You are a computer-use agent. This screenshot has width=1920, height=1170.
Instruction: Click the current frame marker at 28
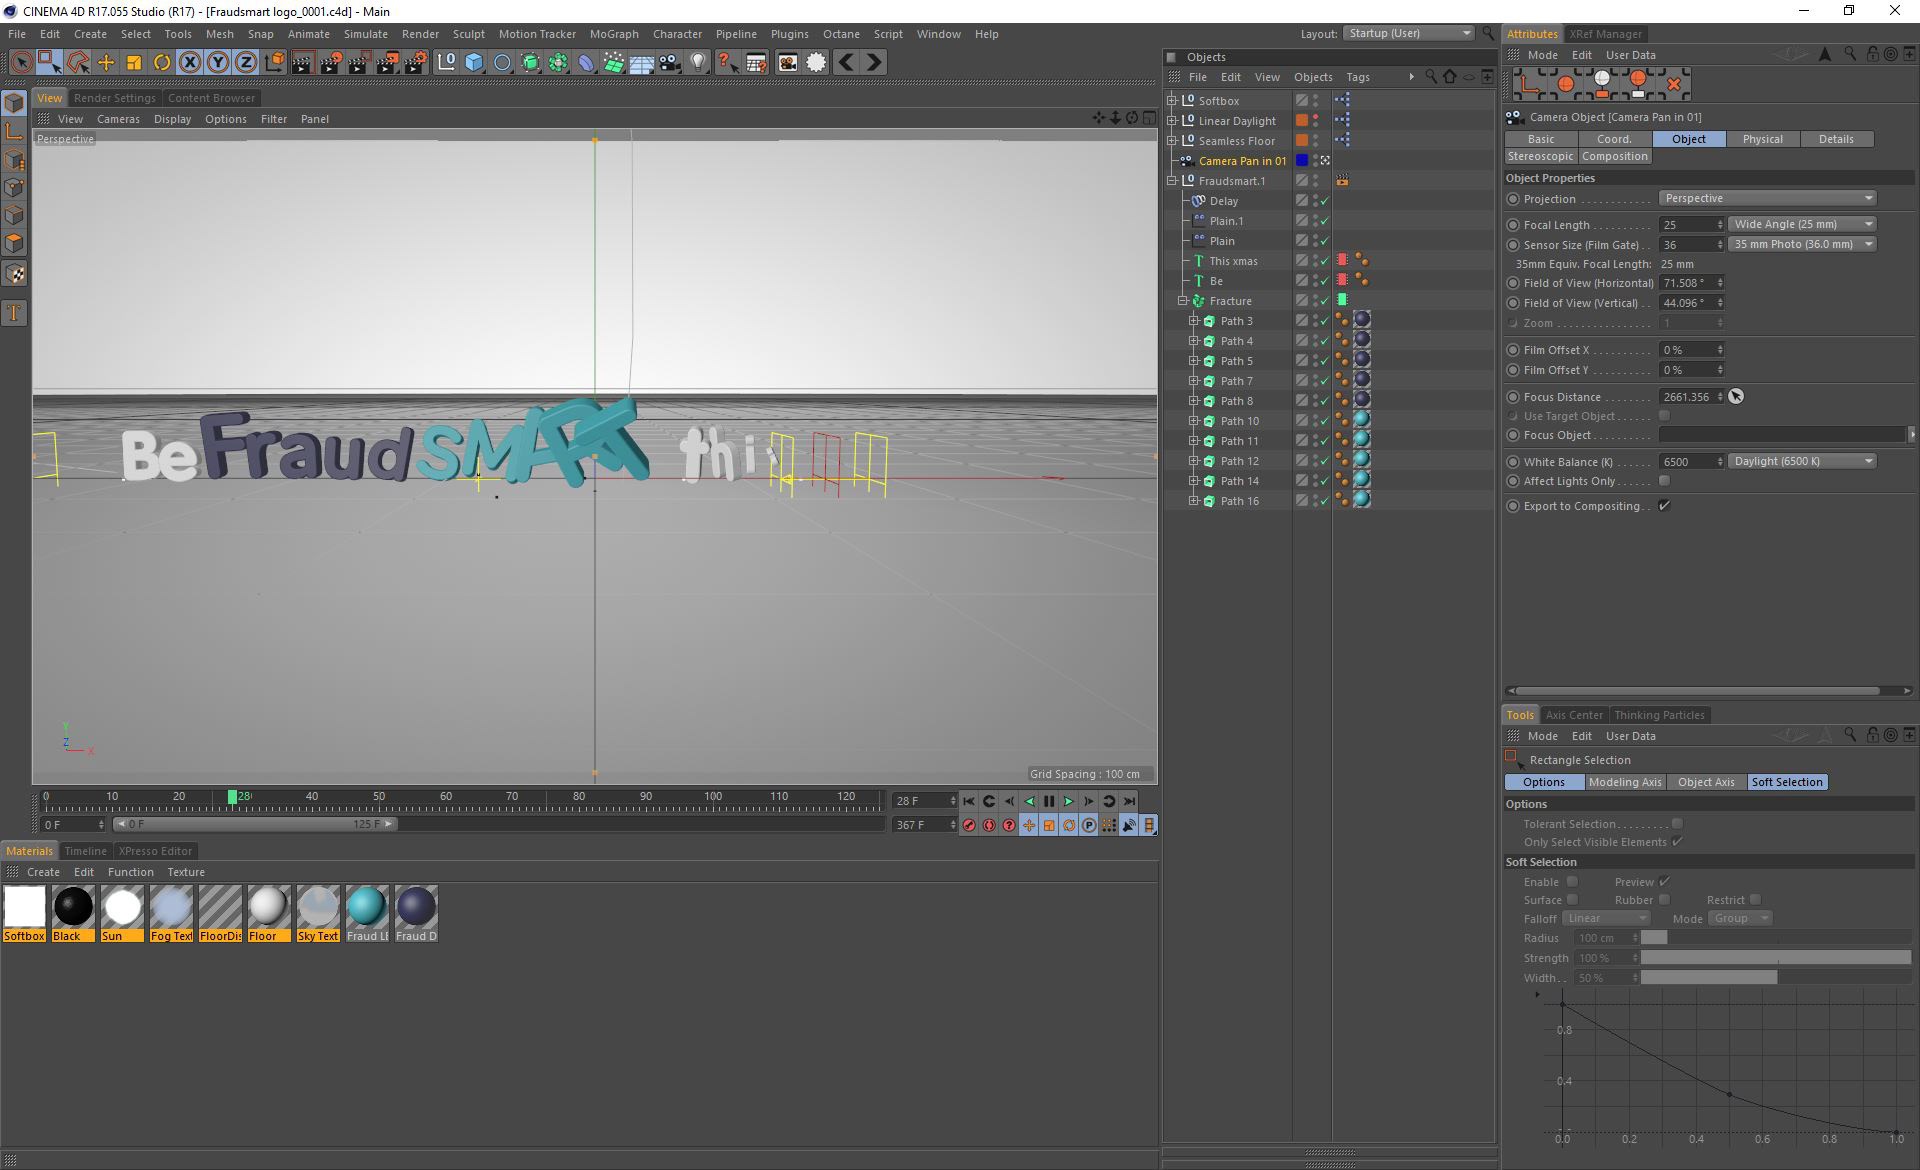pos(232,797)
